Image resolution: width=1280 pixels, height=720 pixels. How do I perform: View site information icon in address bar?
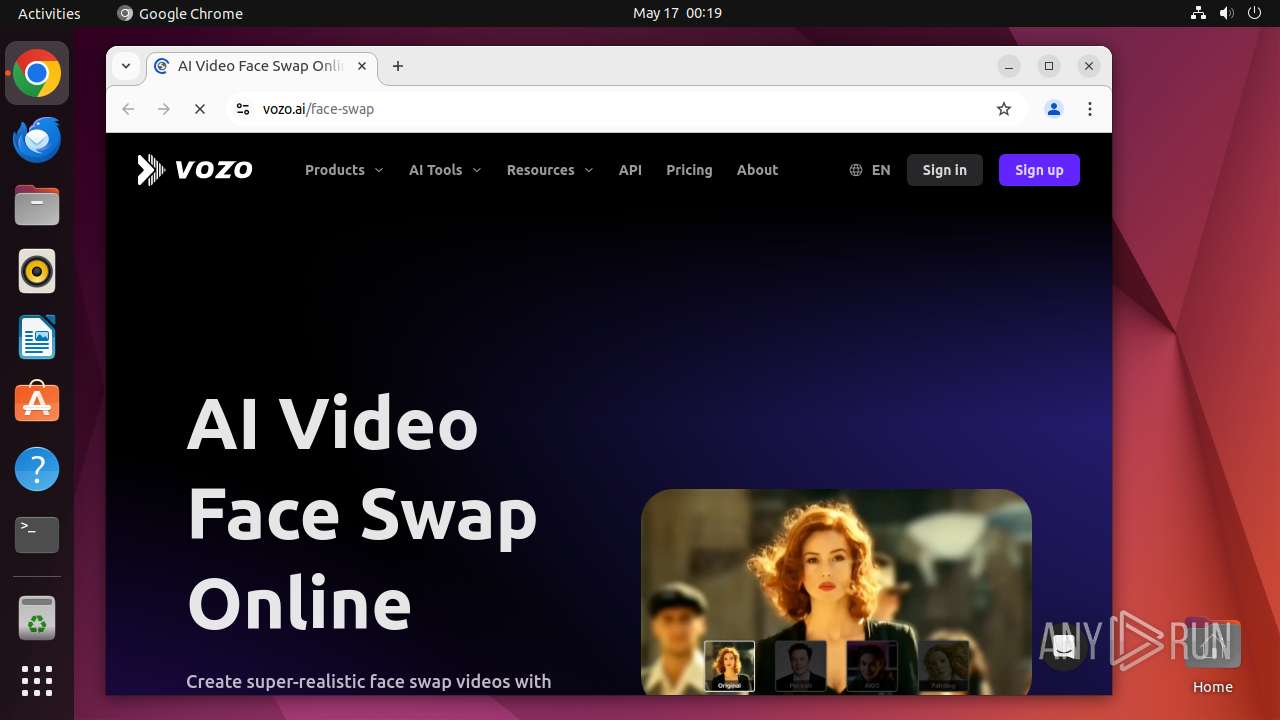242,109
